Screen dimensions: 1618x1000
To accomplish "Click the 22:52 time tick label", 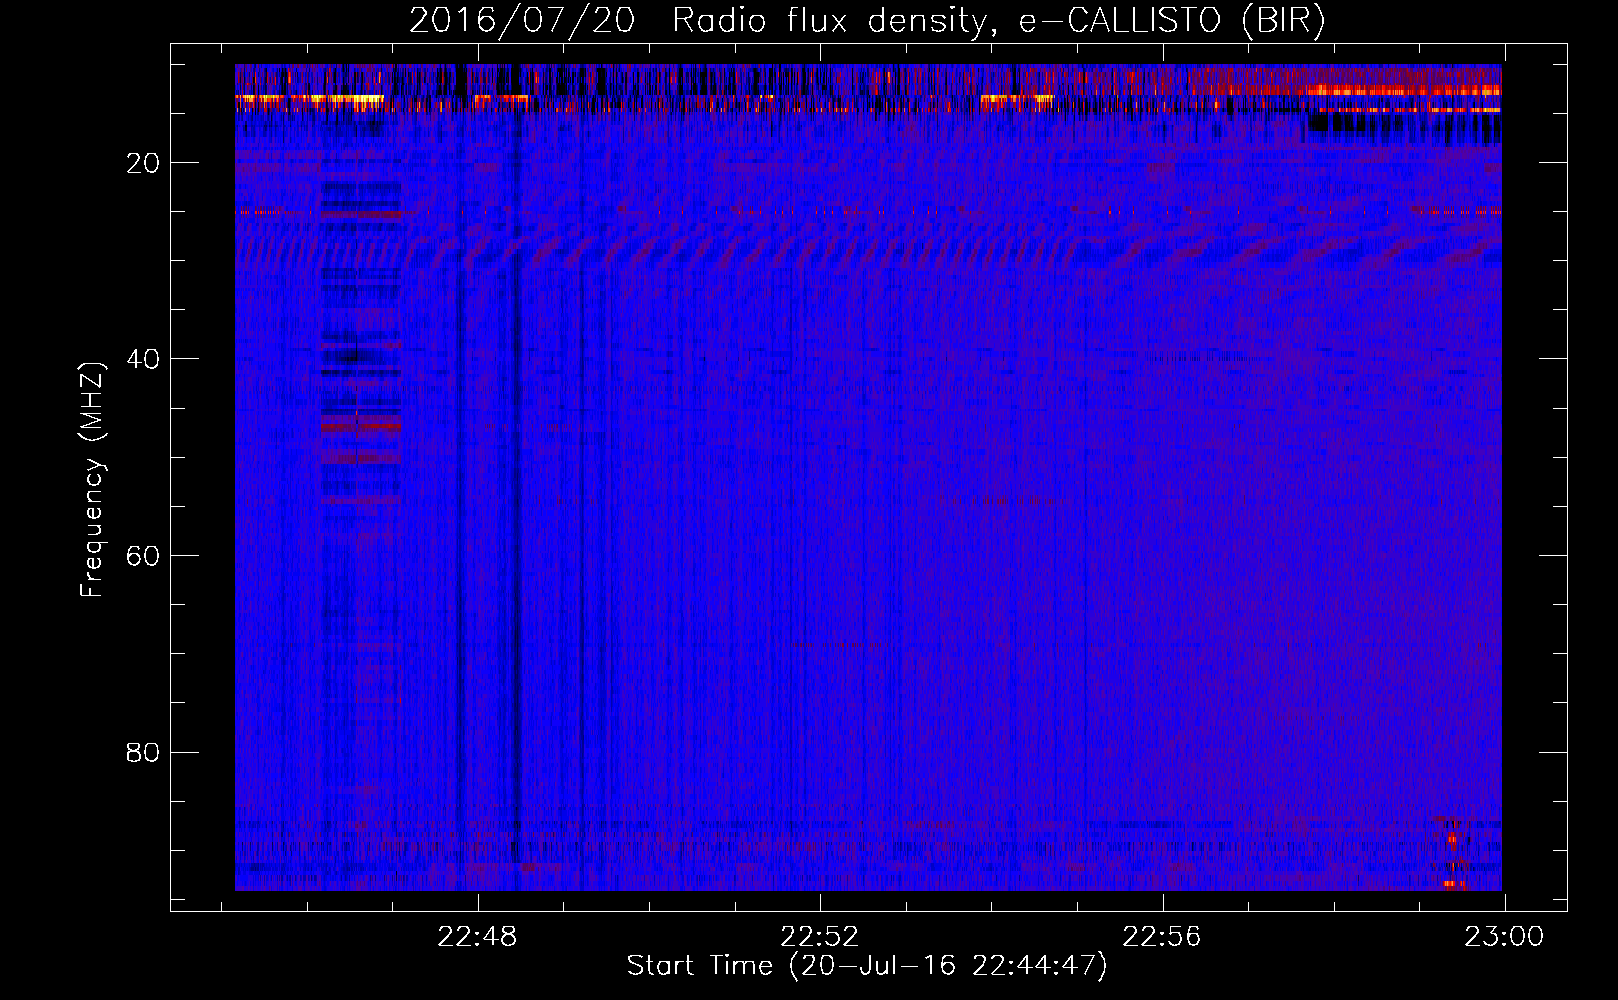I will pyautogui.click(x=820, y=937).
